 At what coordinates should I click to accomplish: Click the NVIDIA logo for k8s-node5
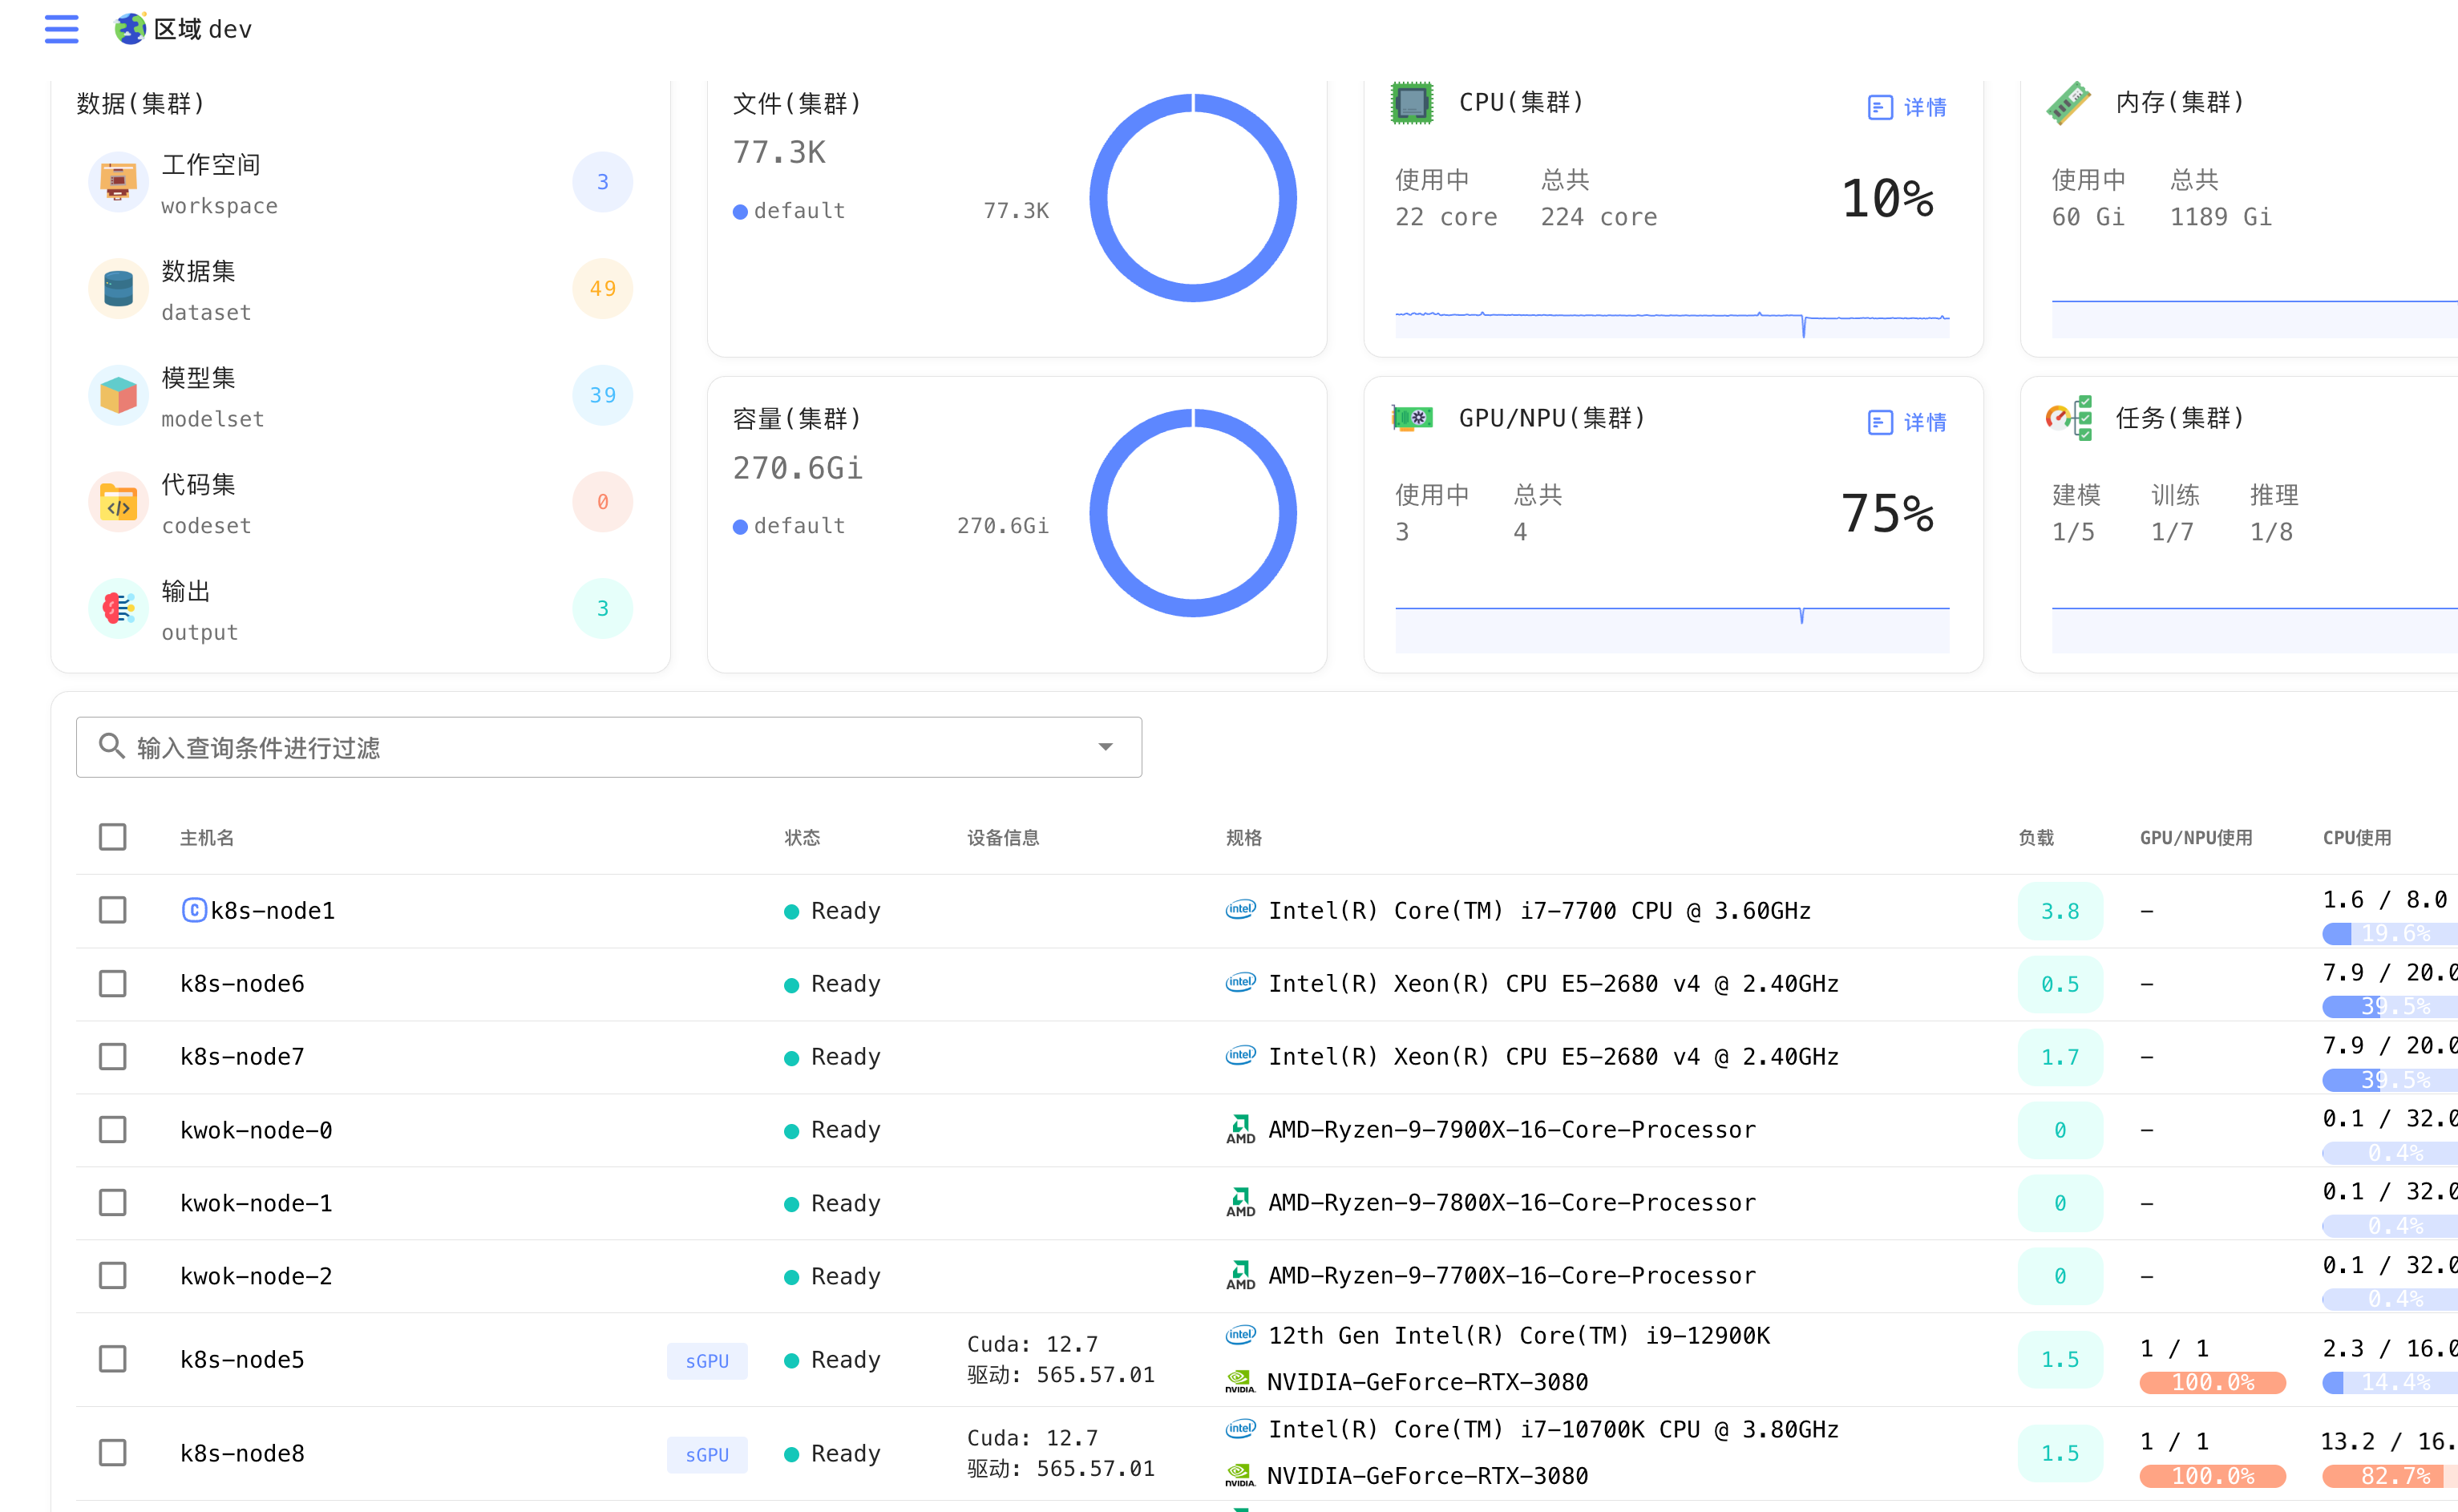pos(1240,1382)
